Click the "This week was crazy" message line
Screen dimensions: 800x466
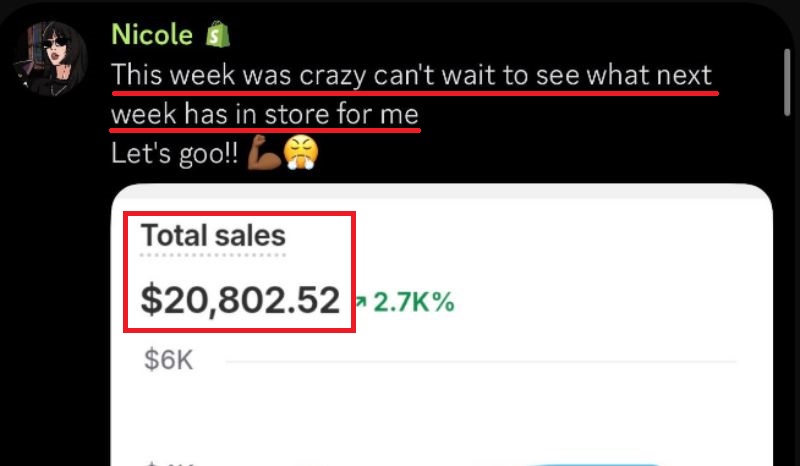(412, 76)
